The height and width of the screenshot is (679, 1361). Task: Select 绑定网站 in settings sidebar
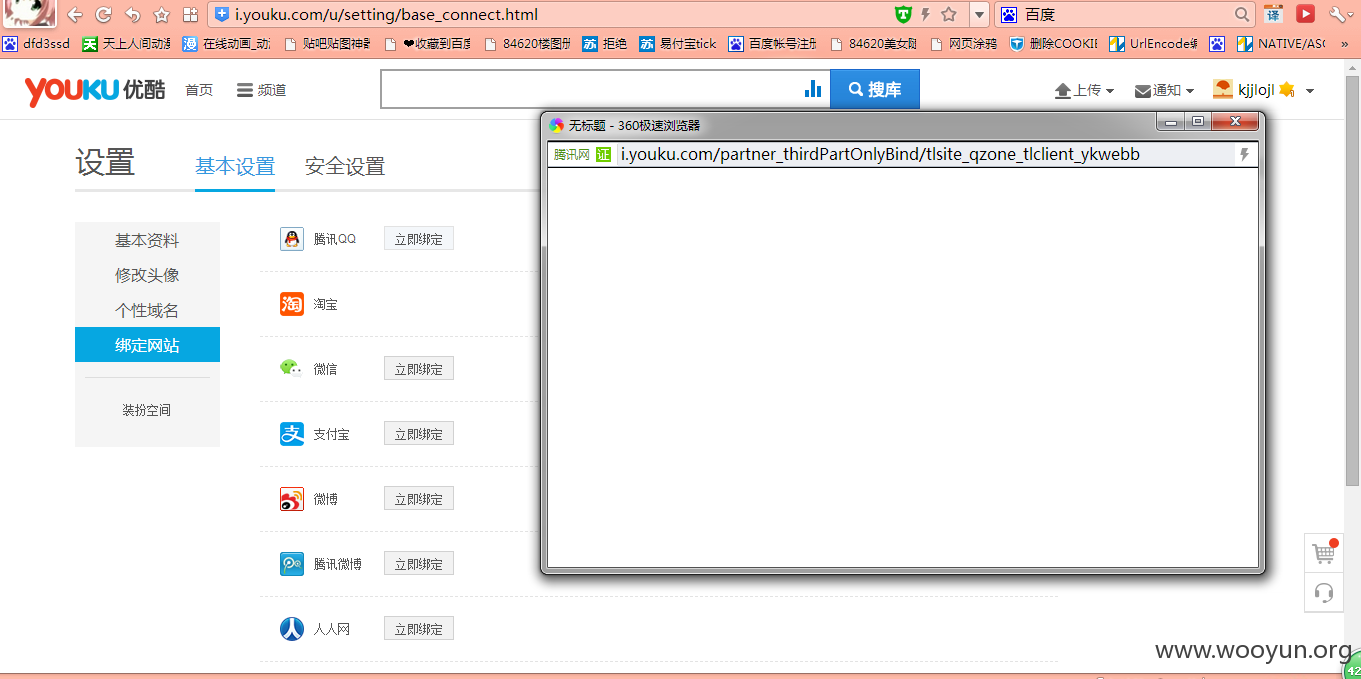point(147,345)
